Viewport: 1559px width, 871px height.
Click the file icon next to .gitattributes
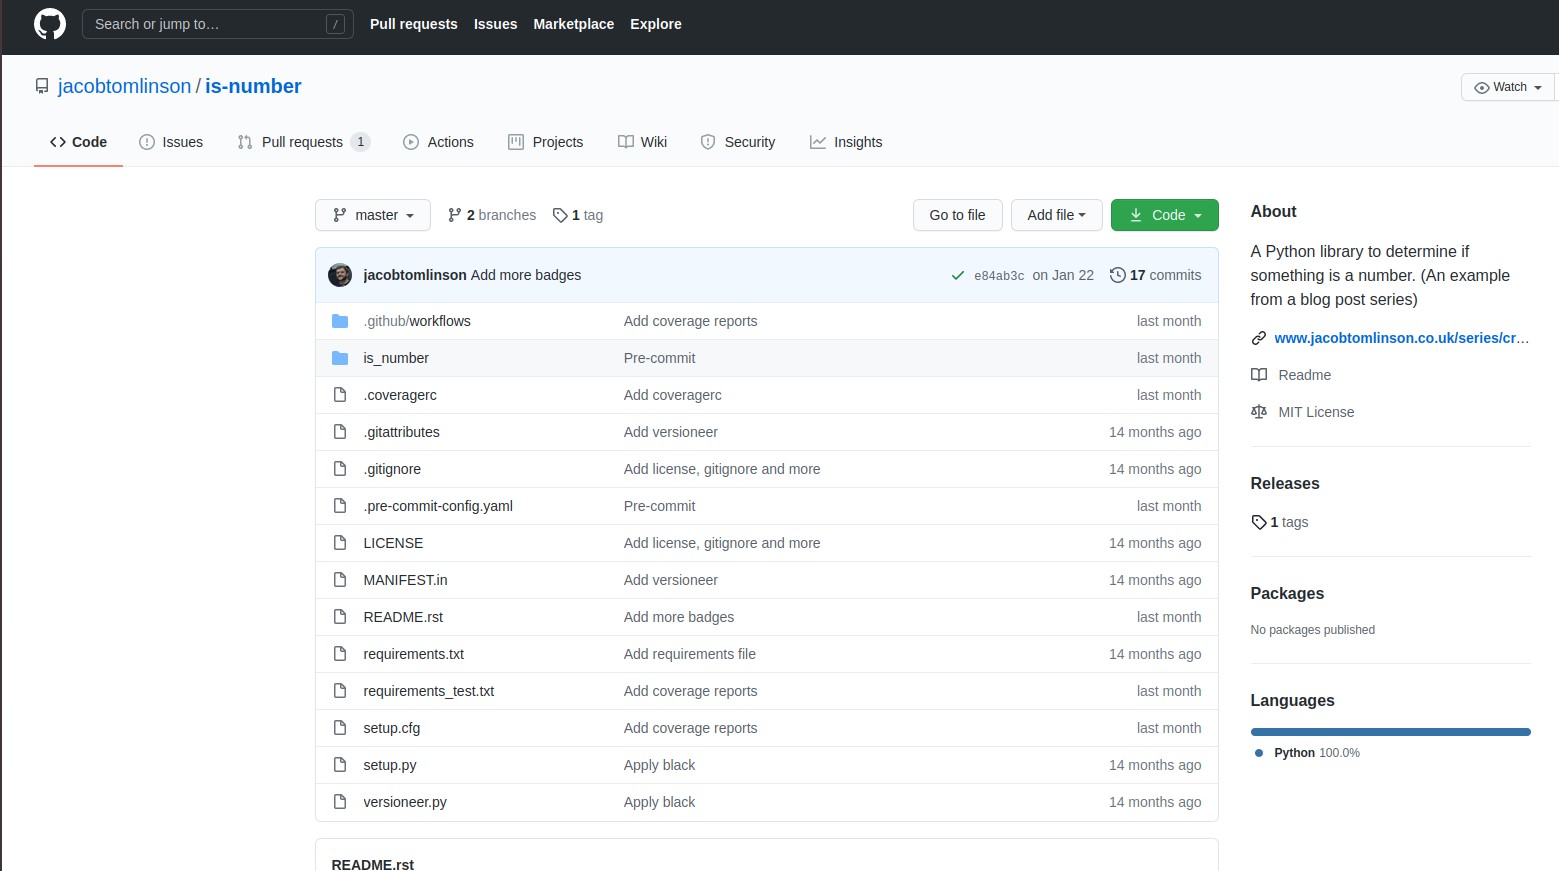340,432
